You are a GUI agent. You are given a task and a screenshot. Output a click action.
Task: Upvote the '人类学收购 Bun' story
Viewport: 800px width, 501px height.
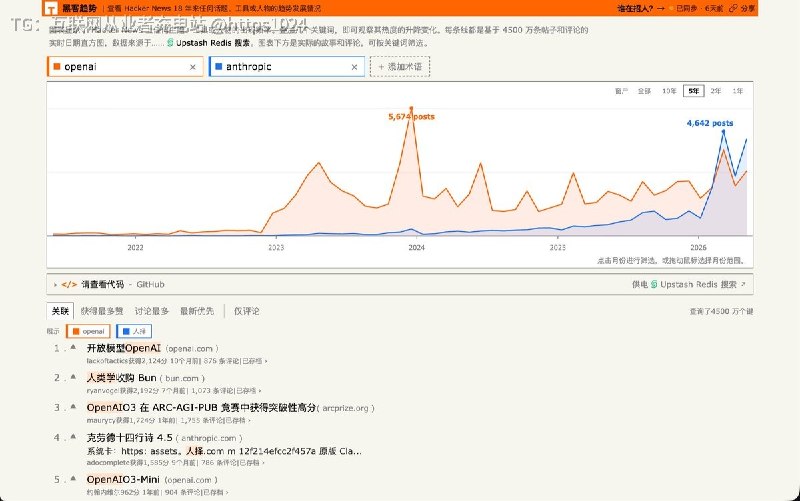pos(73,377)
